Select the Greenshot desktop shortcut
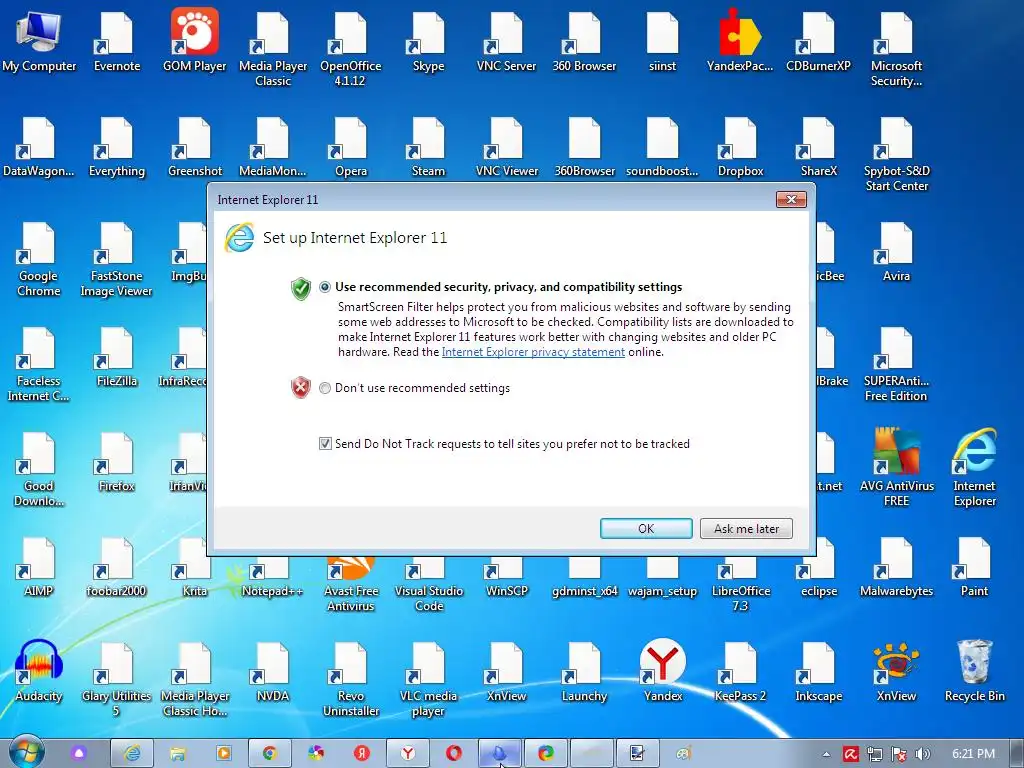This screenshot has height=768, width=1024. (x=195, y=147)
